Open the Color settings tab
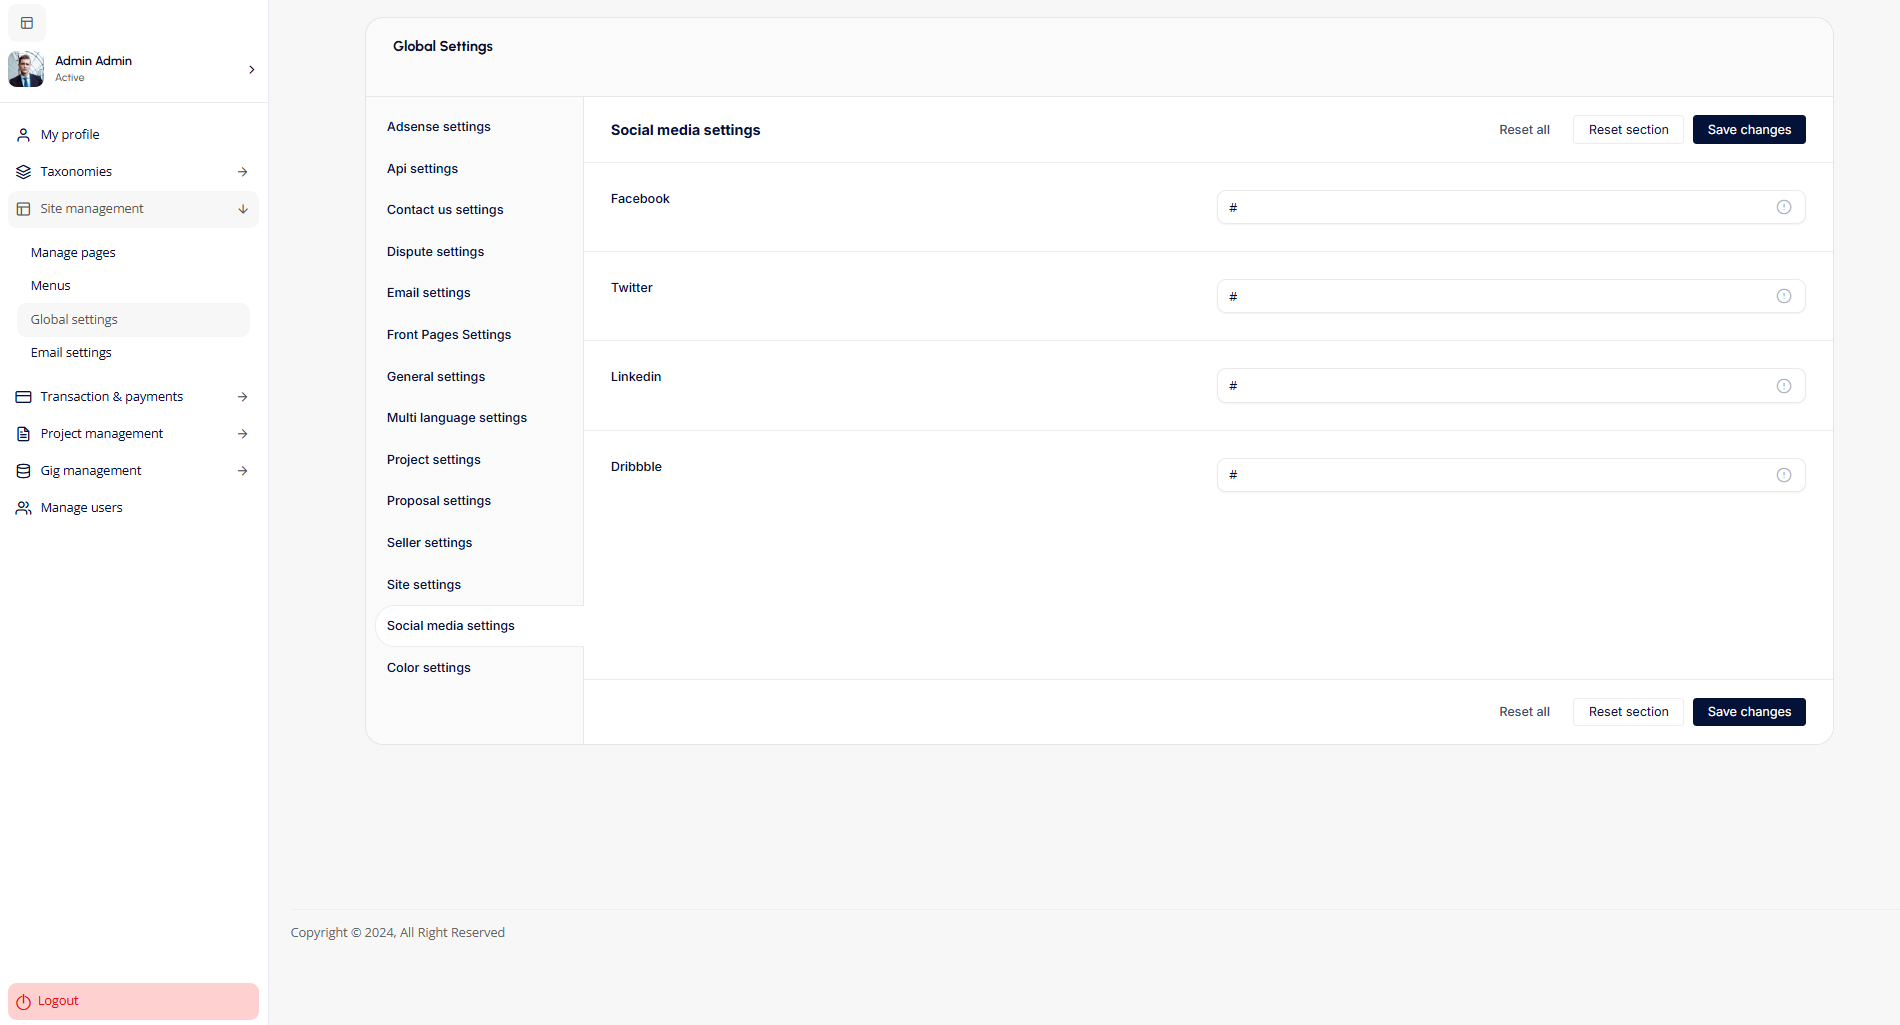 pyautogui.click(x=428, y=668)
